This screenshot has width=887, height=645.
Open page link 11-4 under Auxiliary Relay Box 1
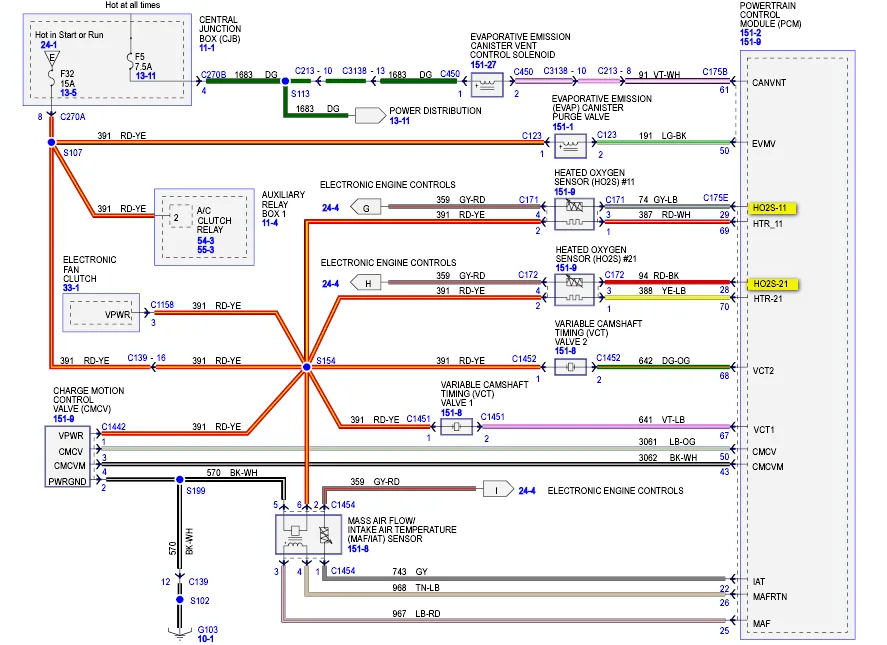(x=270, y=223)
